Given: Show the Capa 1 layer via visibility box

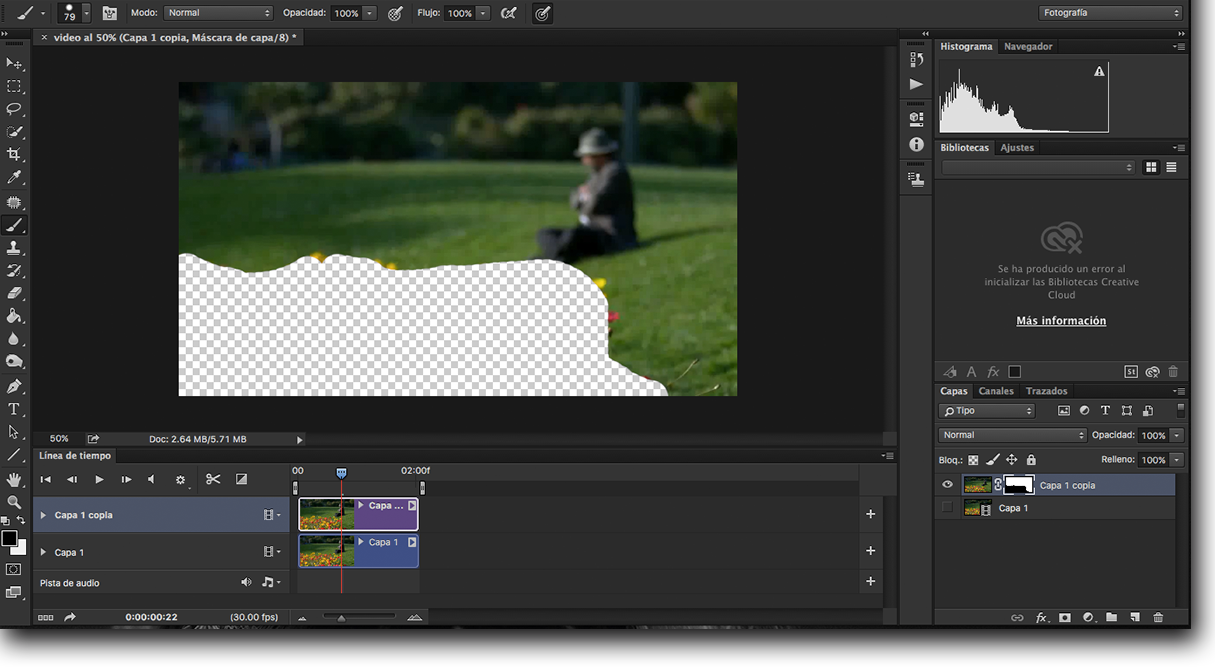Looking at the screenshot, I should point(948,508).
